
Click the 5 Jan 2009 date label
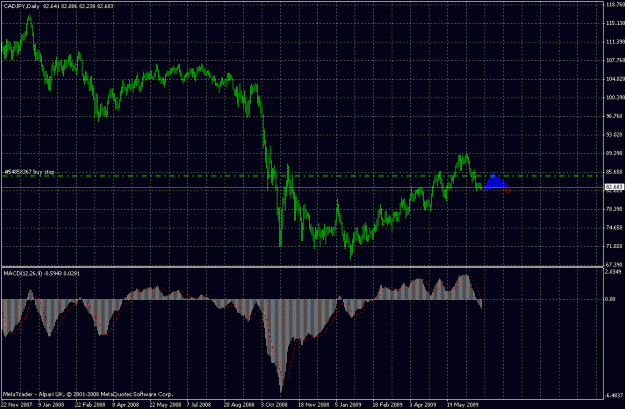point(348,405)
